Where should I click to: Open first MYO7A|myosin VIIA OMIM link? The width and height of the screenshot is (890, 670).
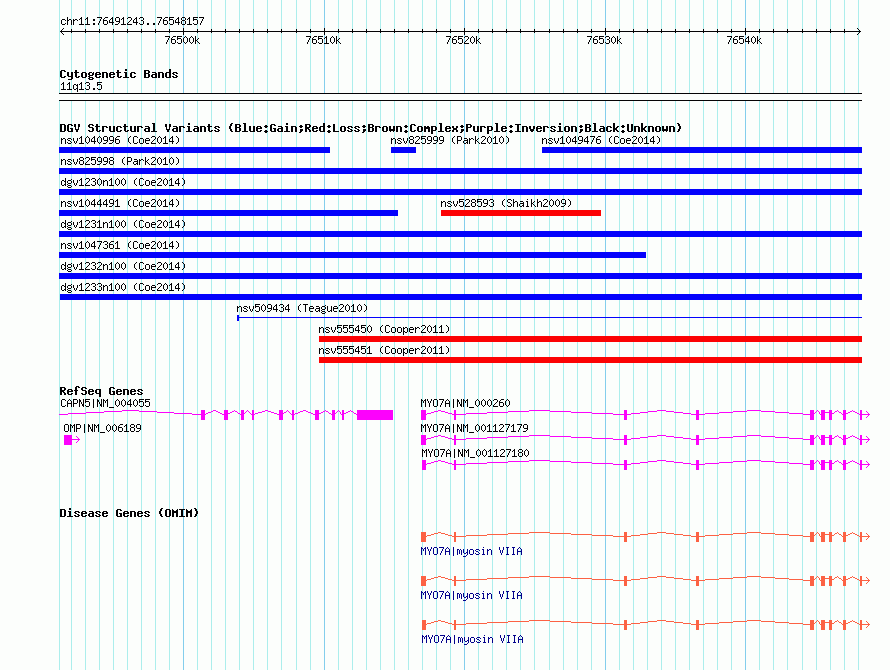[472, 551]
